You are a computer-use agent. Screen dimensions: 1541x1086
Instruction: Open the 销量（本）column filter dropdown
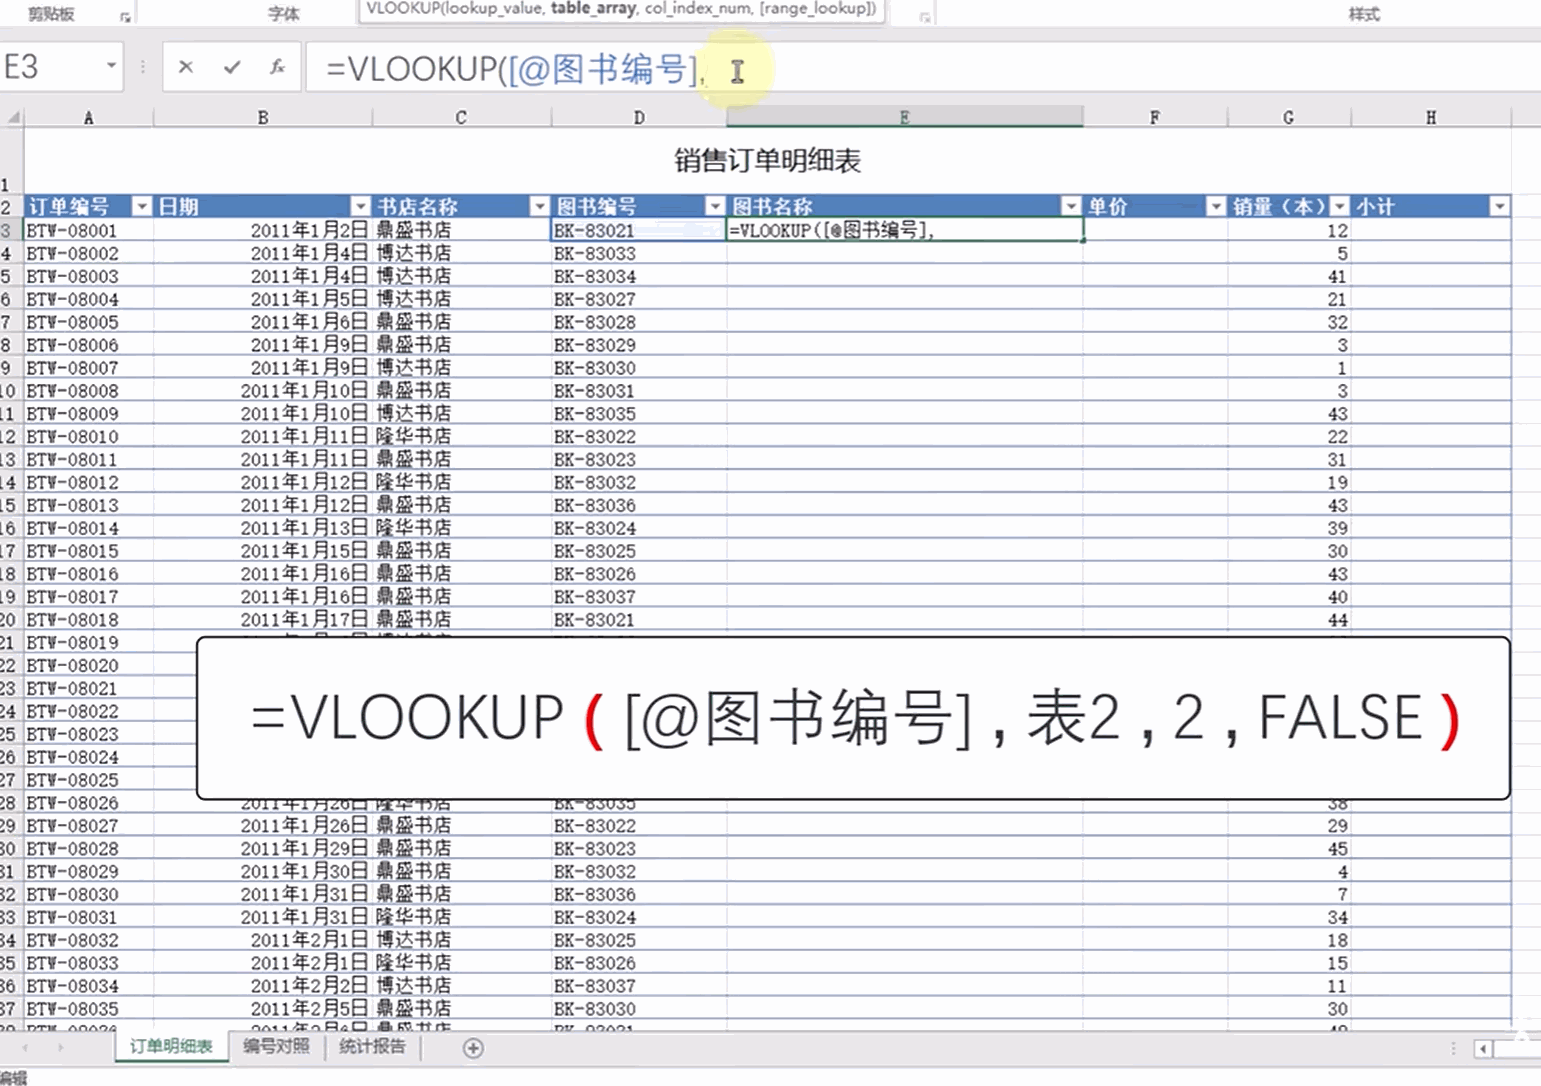(1338, 205)
